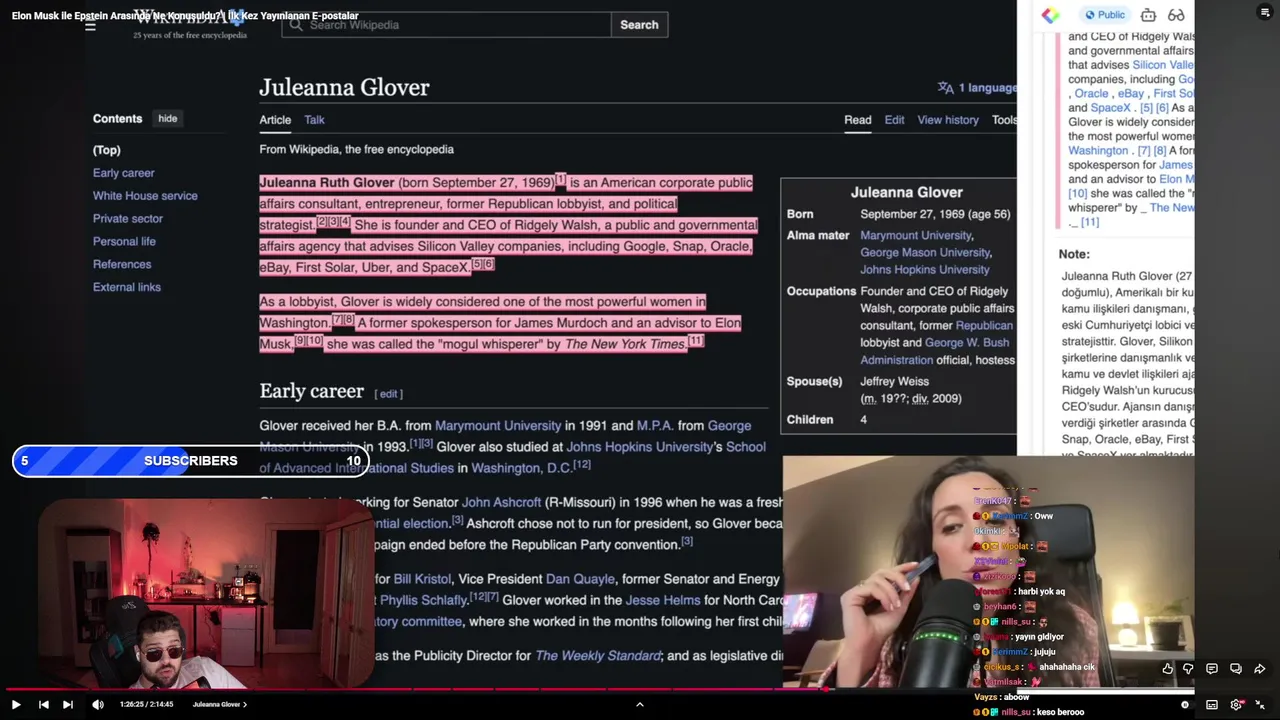Click the Note: heading in side panel

point(1074,255)
